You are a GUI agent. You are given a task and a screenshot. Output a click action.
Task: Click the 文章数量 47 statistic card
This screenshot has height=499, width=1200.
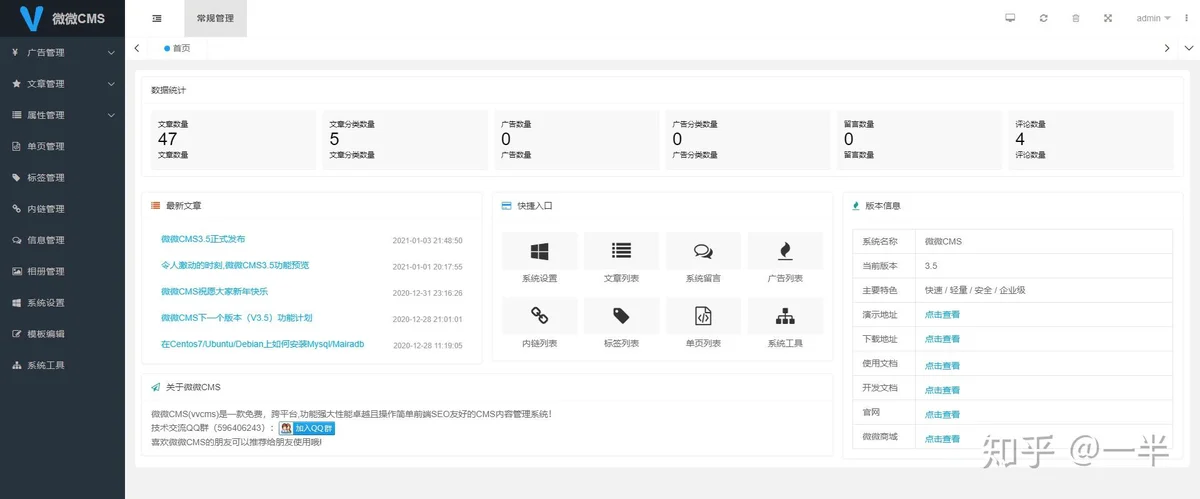233,140
